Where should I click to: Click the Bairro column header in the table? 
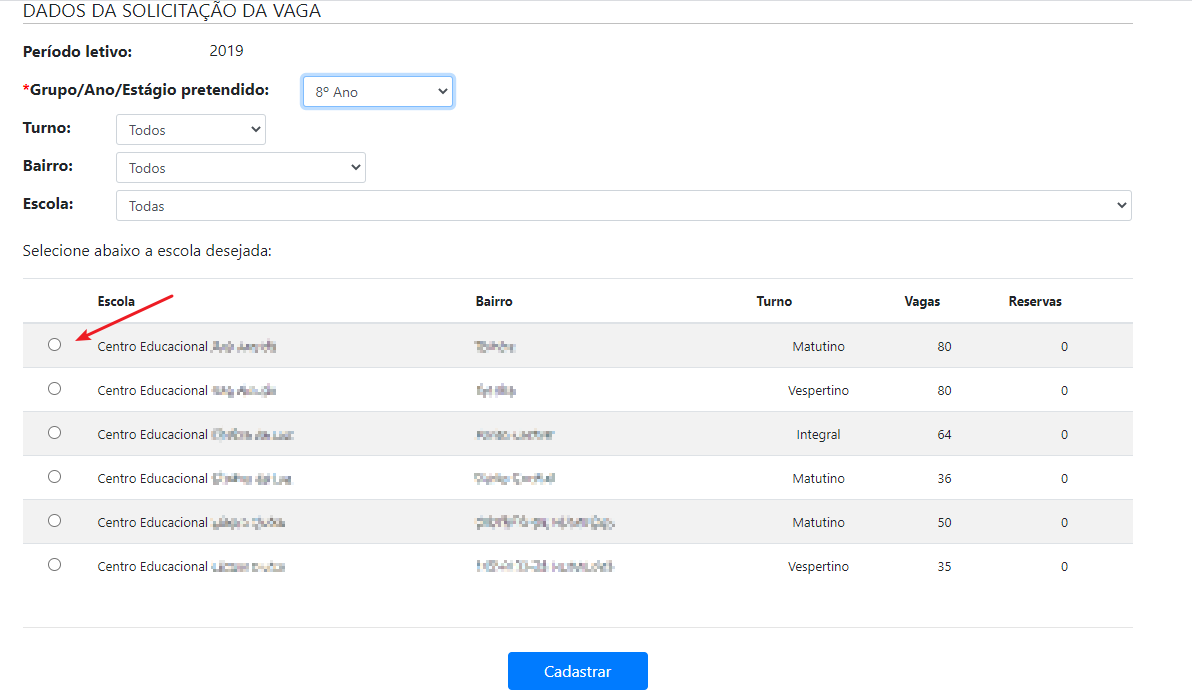pos(494,301)
